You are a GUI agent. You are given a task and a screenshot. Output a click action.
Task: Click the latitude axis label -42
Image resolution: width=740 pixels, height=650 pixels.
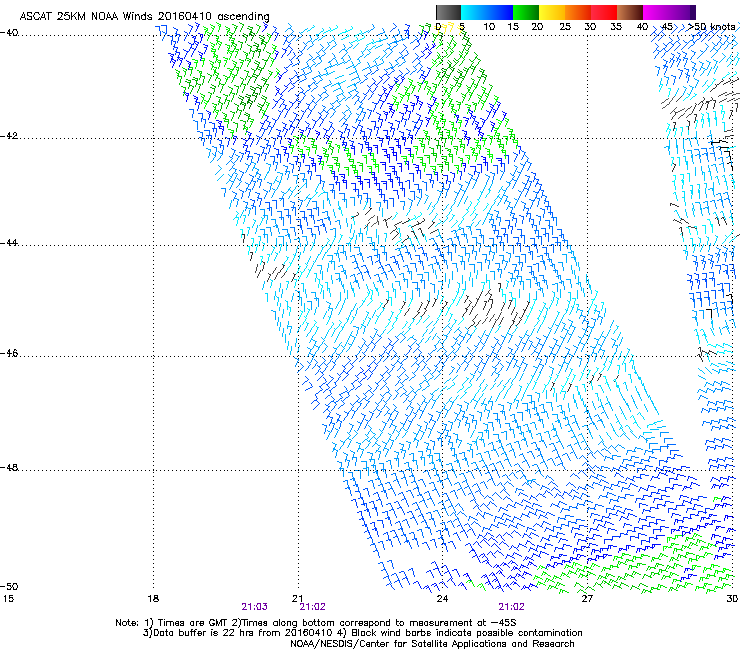[x=9, y=136]
